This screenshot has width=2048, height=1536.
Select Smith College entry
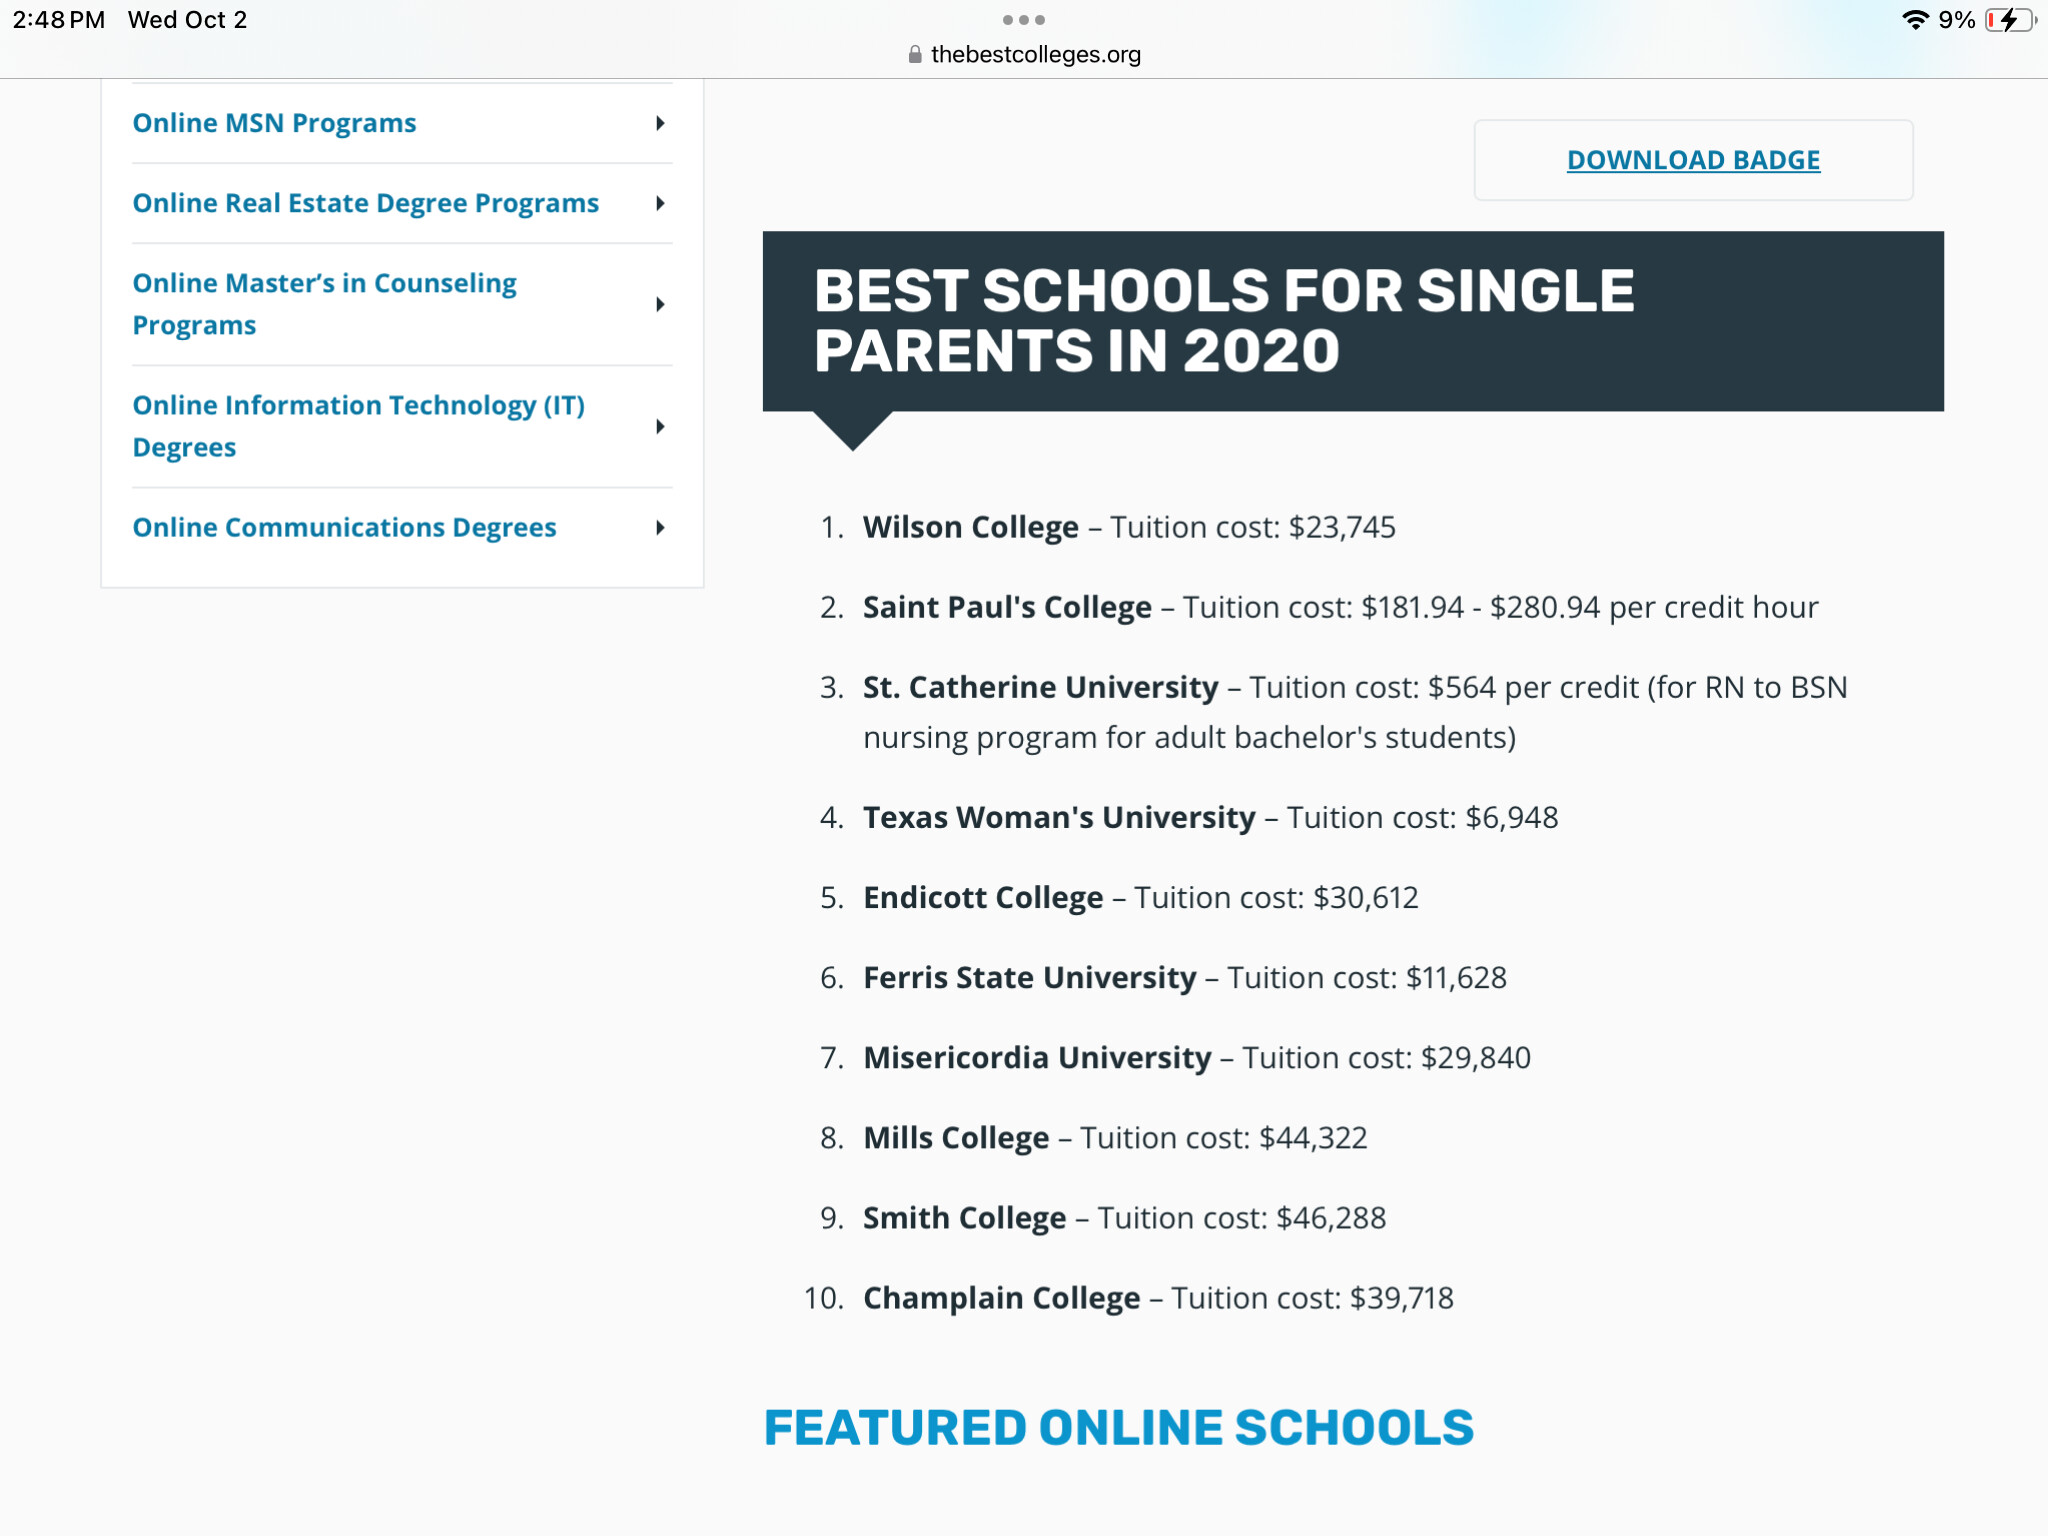pyautogui.click(x=964, y=1217)
